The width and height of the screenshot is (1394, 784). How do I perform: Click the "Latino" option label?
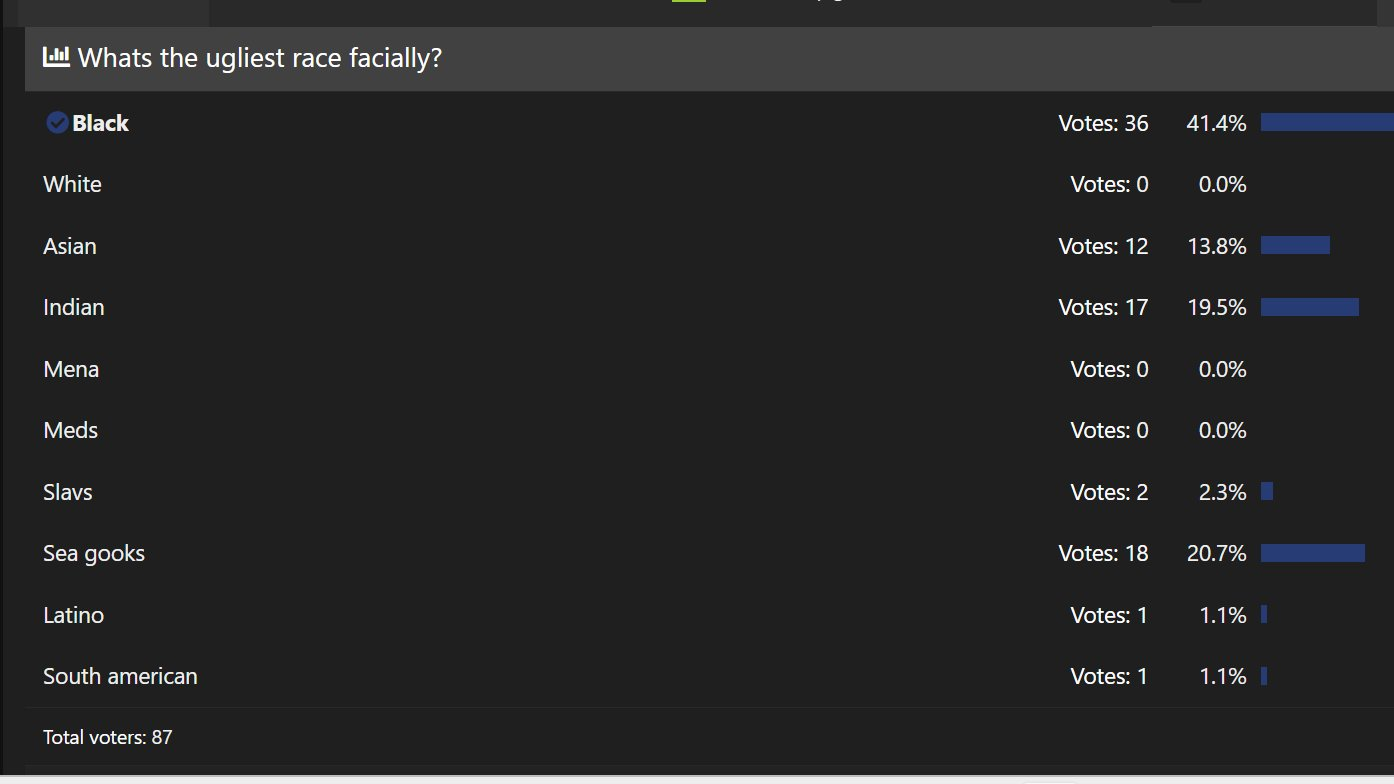tap(74, 616)
